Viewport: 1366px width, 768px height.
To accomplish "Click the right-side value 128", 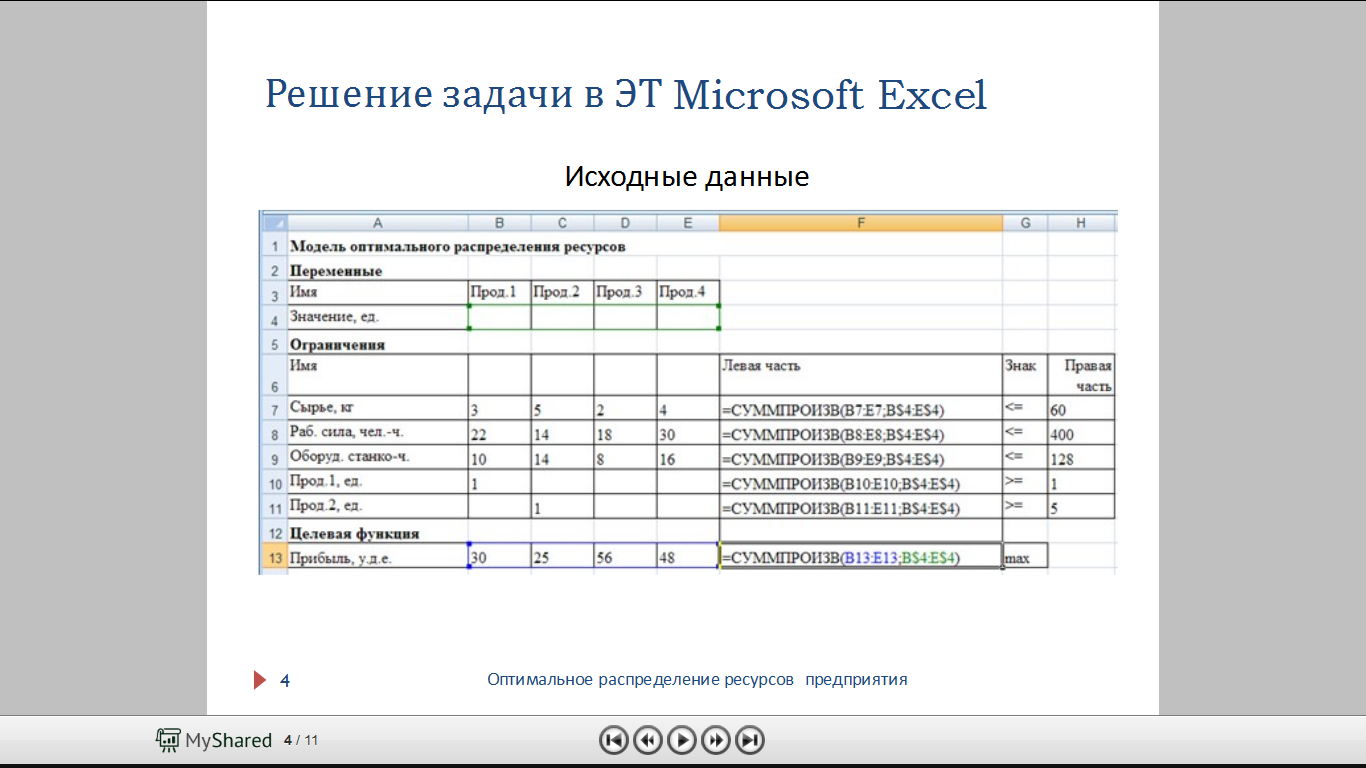I will pos(1080,458).
